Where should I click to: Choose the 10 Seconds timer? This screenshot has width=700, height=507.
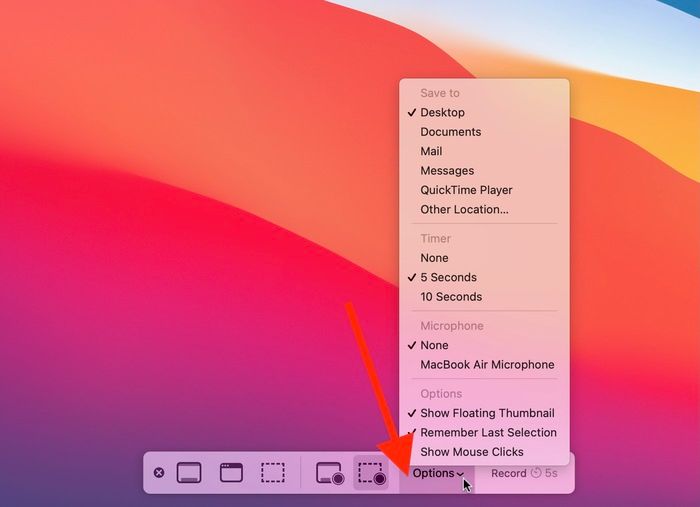click(451, 297)
